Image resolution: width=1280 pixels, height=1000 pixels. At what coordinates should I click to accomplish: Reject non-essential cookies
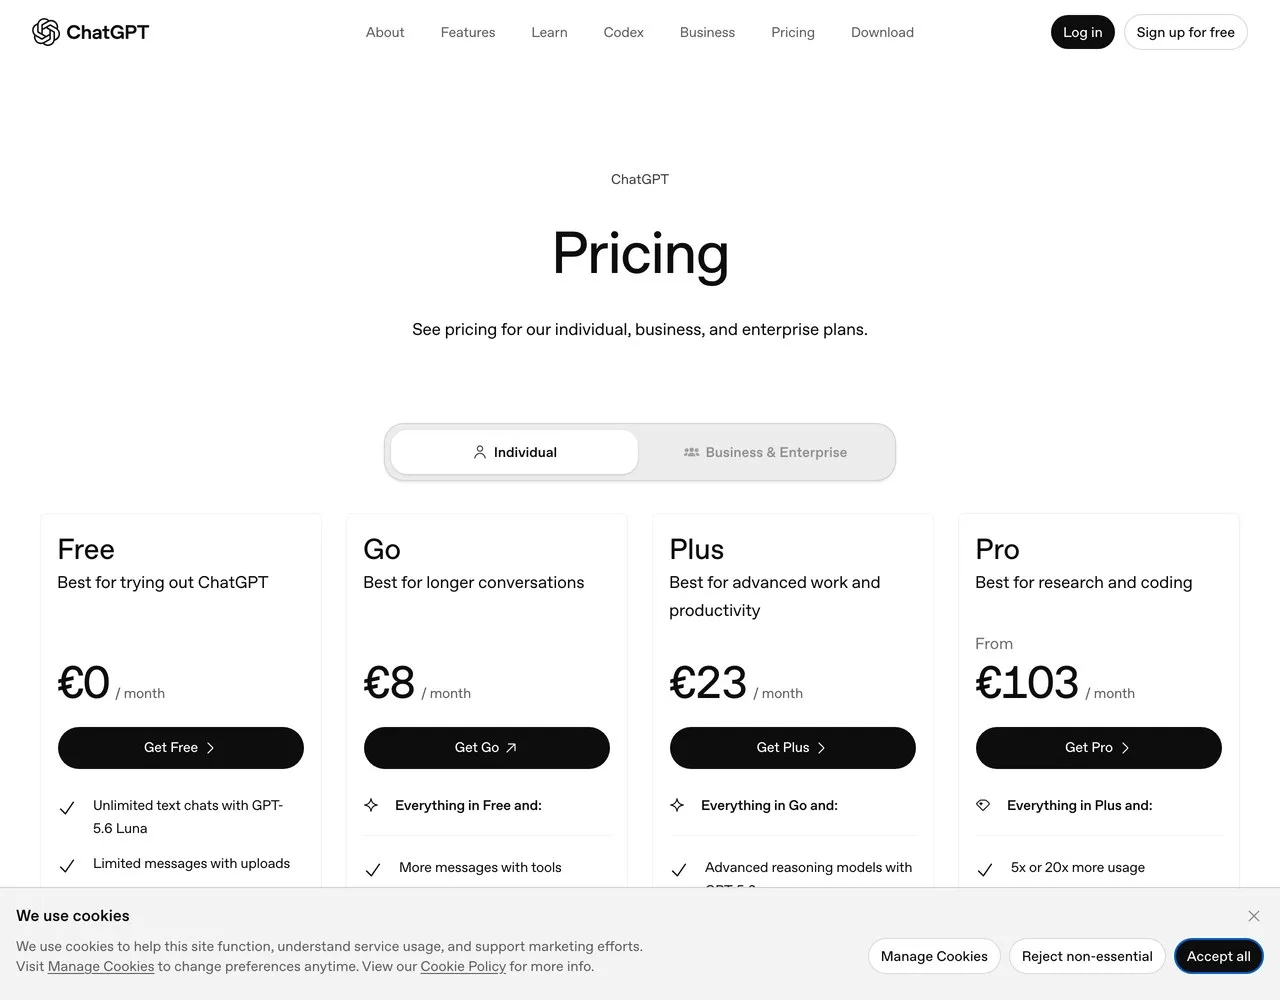(1087, 956)
